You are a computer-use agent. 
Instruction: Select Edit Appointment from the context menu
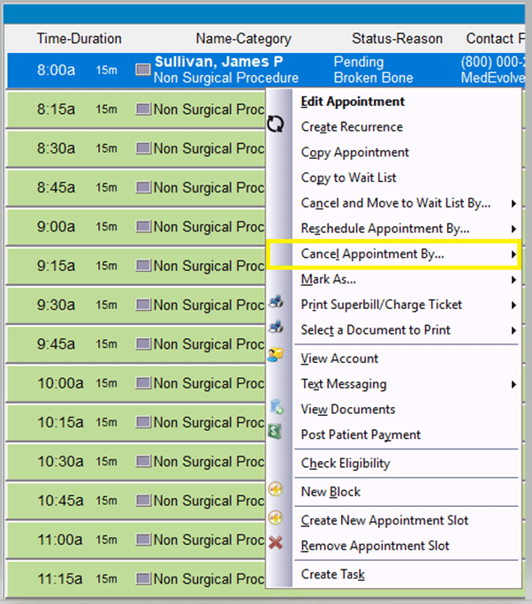coord(352,101)
